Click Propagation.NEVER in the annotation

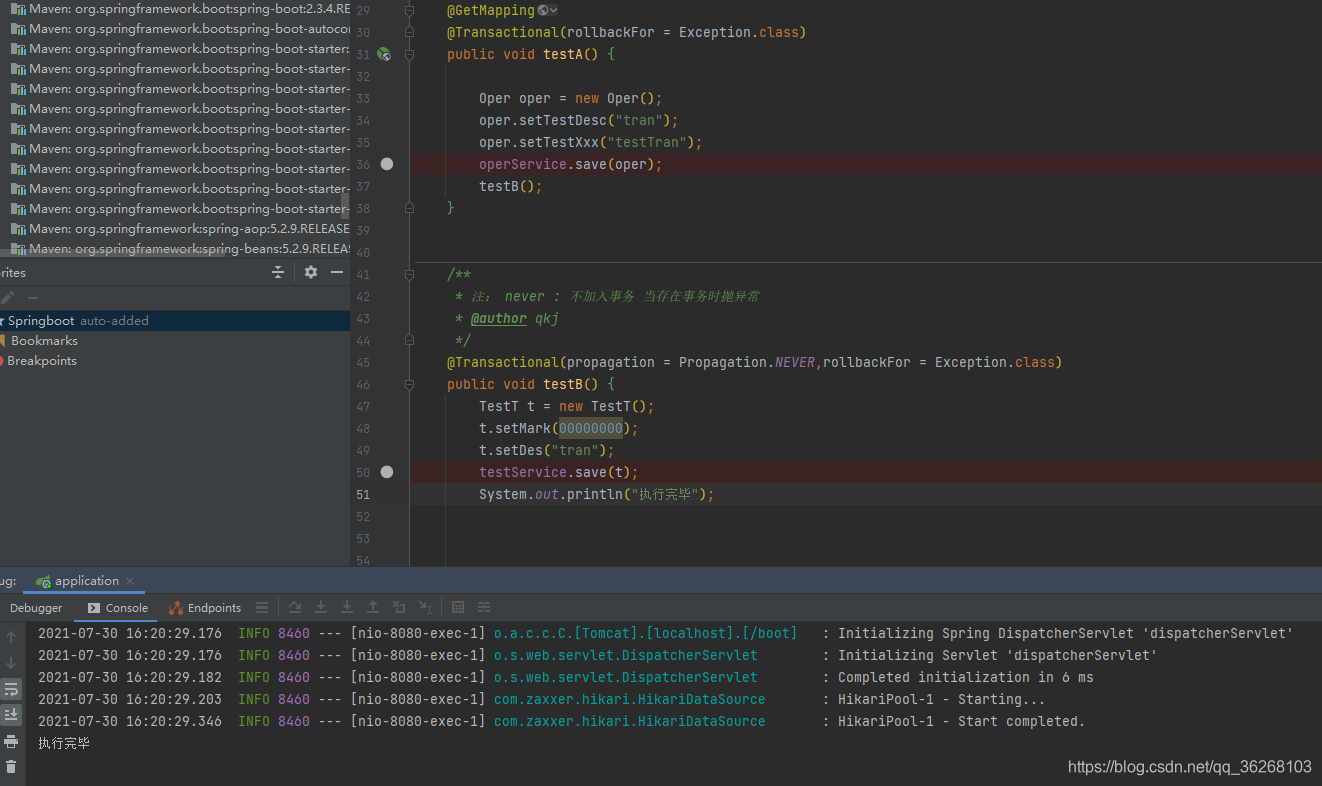tap(747, 362)
